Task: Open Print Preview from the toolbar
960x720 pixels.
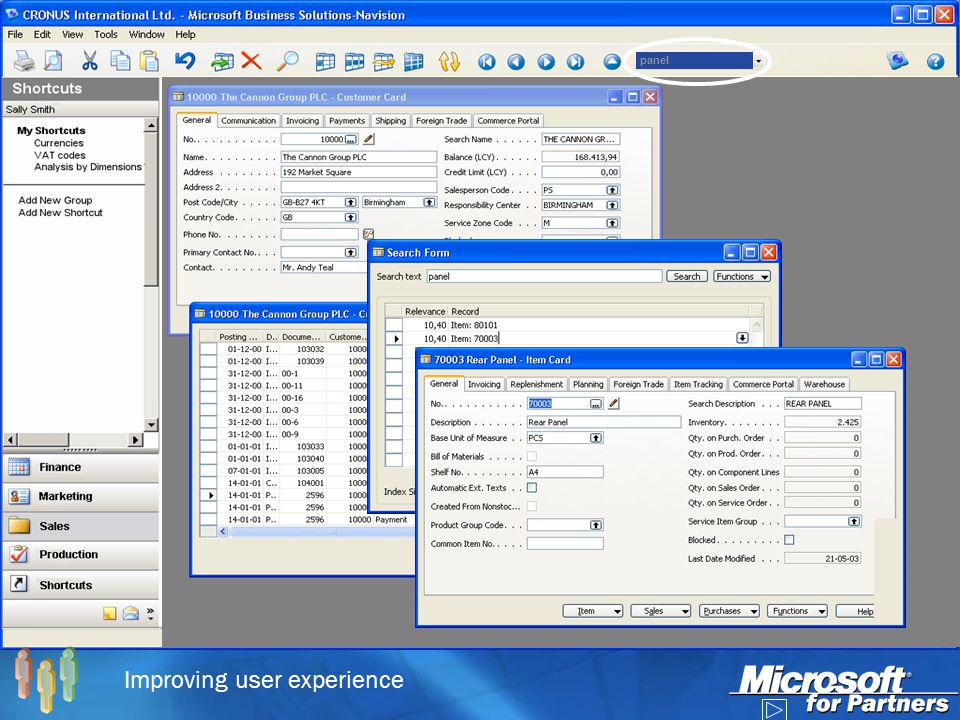Action: coord(54,61)
